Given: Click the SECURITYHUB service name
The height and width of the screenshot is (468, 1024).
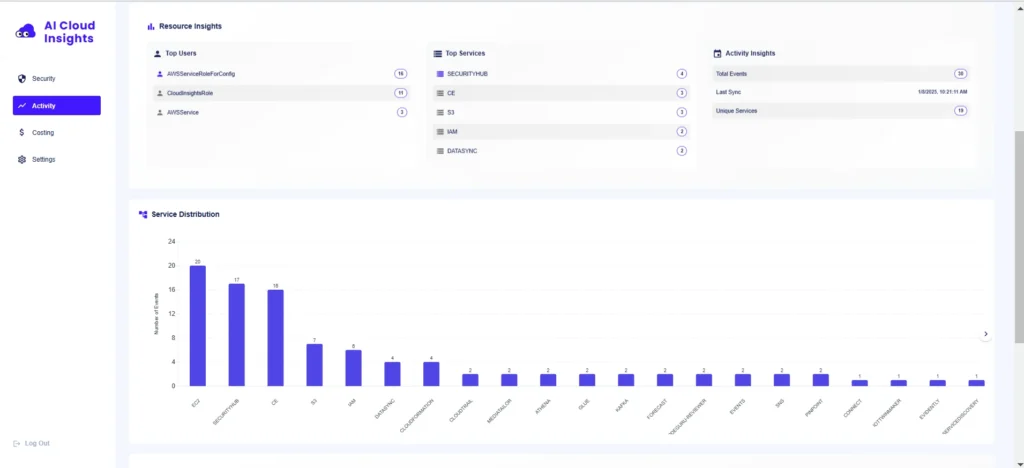Looking at the screenshot, I should click(x=468, y=74).
